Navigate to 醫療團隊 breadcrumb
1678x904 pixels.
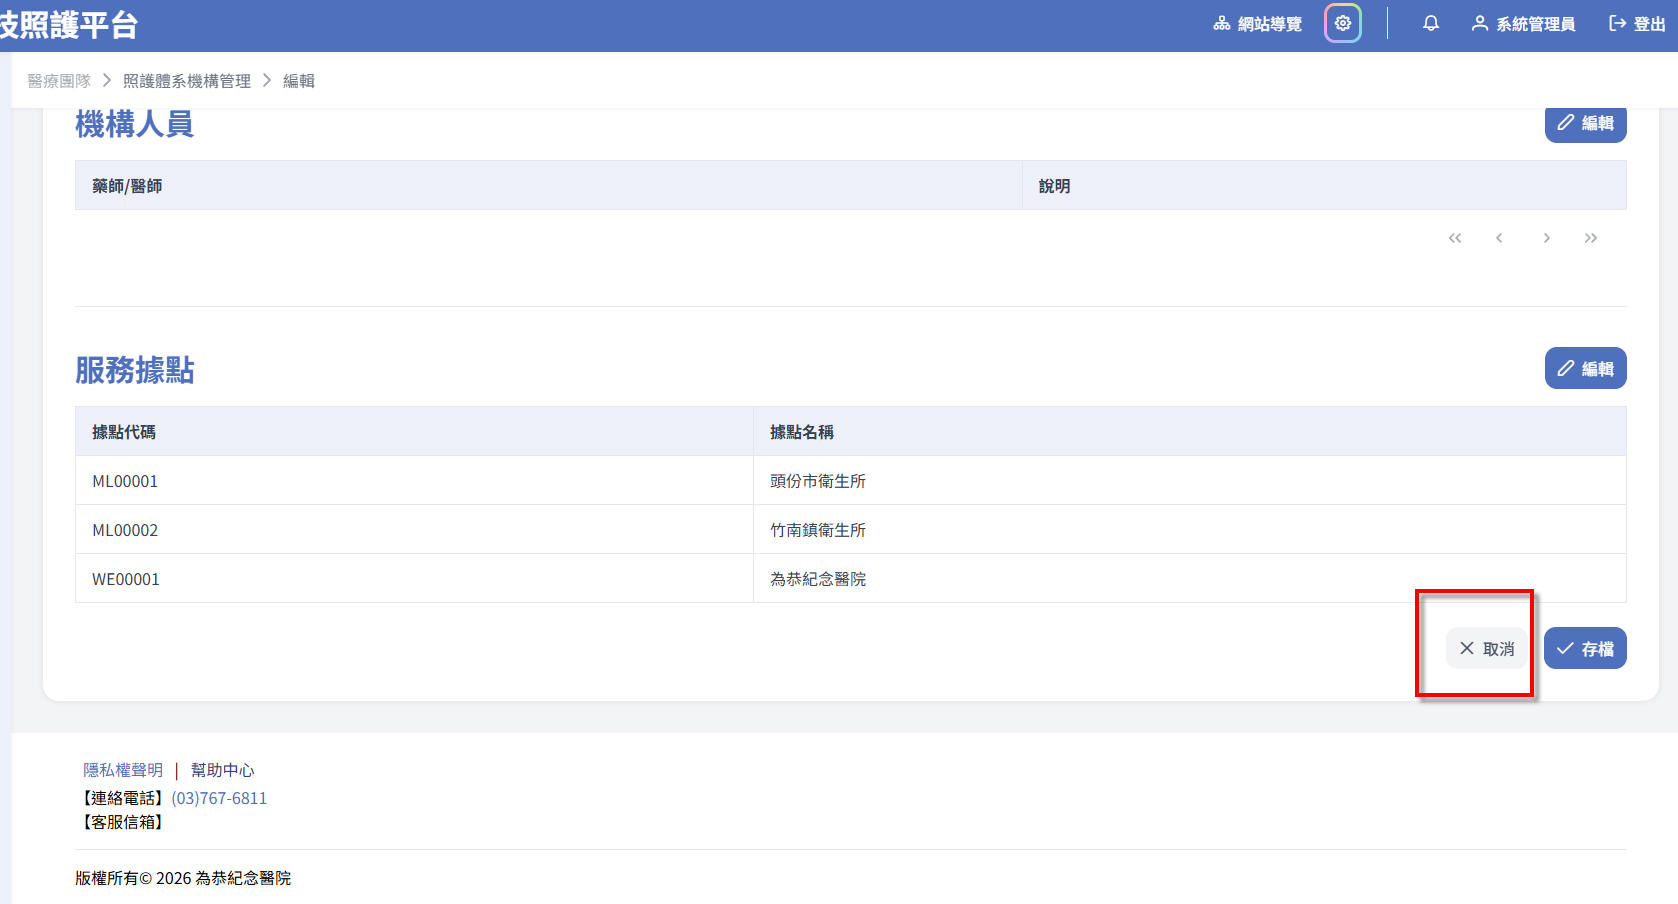coord(59,81)
